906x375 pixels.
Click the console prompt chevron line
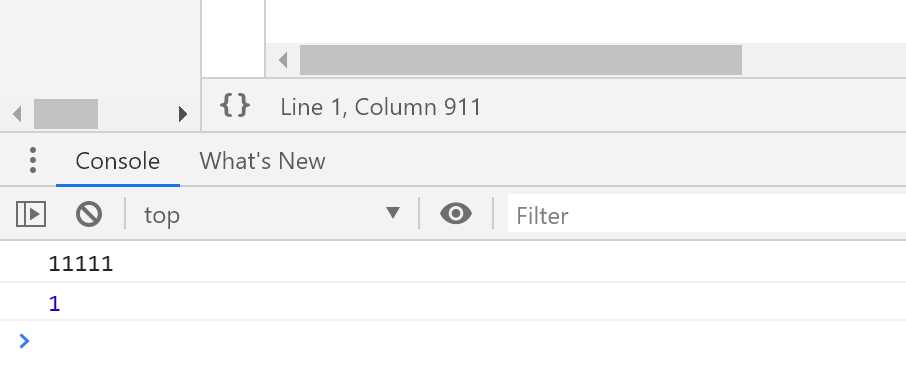[x=453, y=341]
